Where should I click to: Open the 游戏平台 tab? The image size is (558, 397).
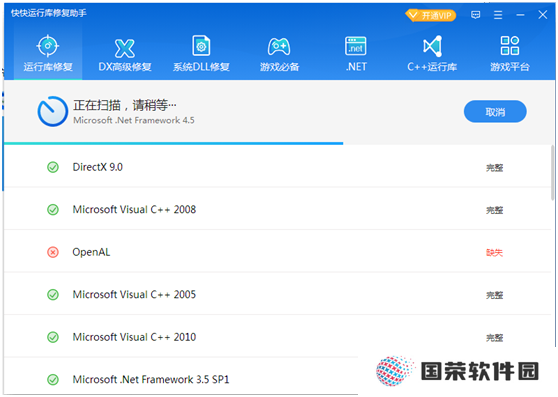(510, 53)
